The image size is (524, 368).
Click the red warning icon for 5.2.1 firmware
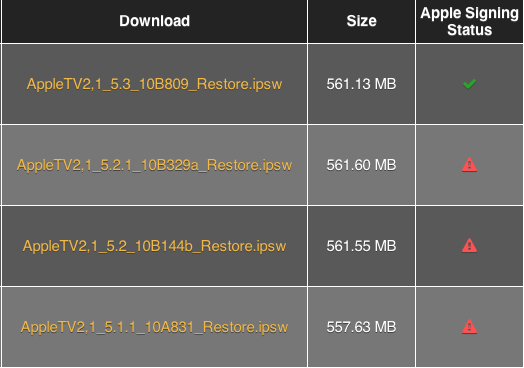[469, 165]
